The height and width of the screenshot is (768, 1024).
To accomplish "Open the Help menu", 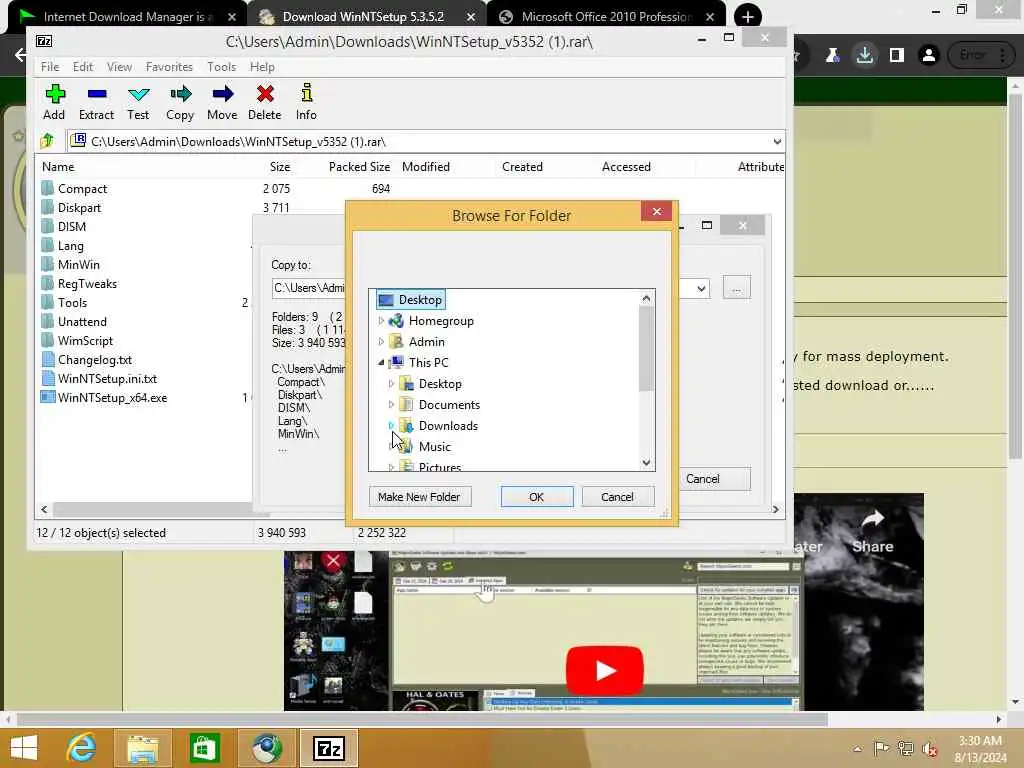I will click(x=262, y=67).
